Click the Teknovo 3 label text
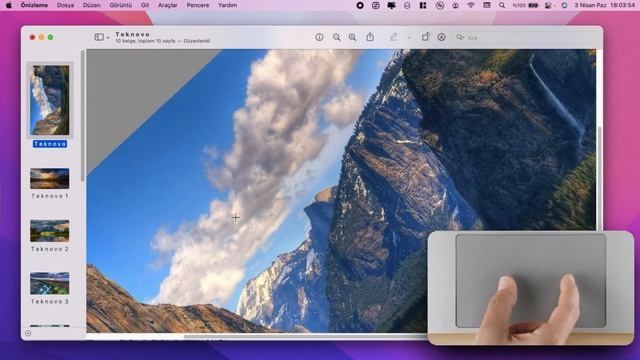 50,301
